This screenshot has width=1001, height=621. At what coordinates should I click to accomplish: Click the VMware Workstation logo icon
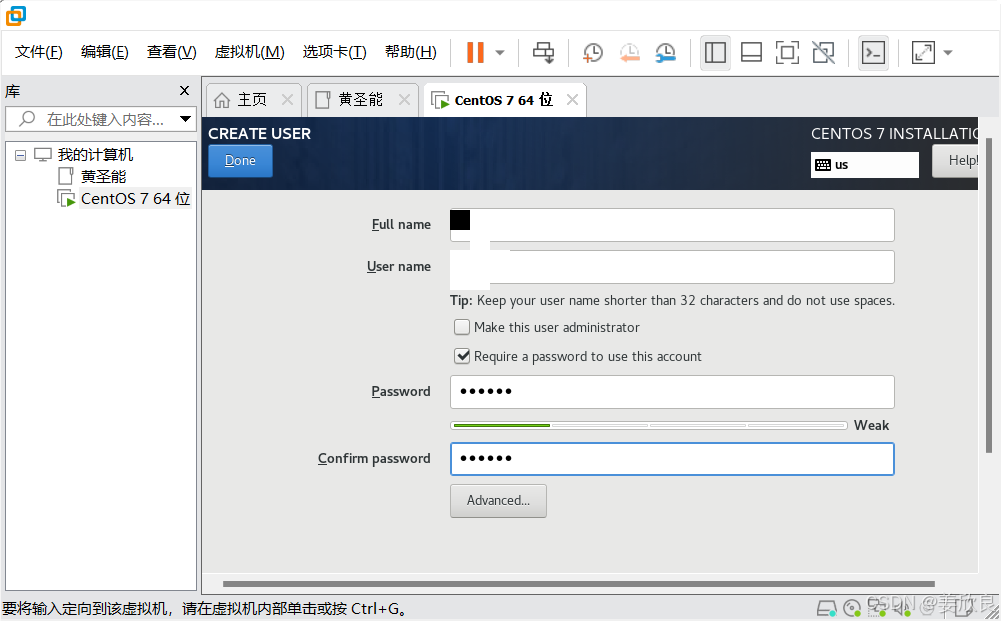coord(16,15)
